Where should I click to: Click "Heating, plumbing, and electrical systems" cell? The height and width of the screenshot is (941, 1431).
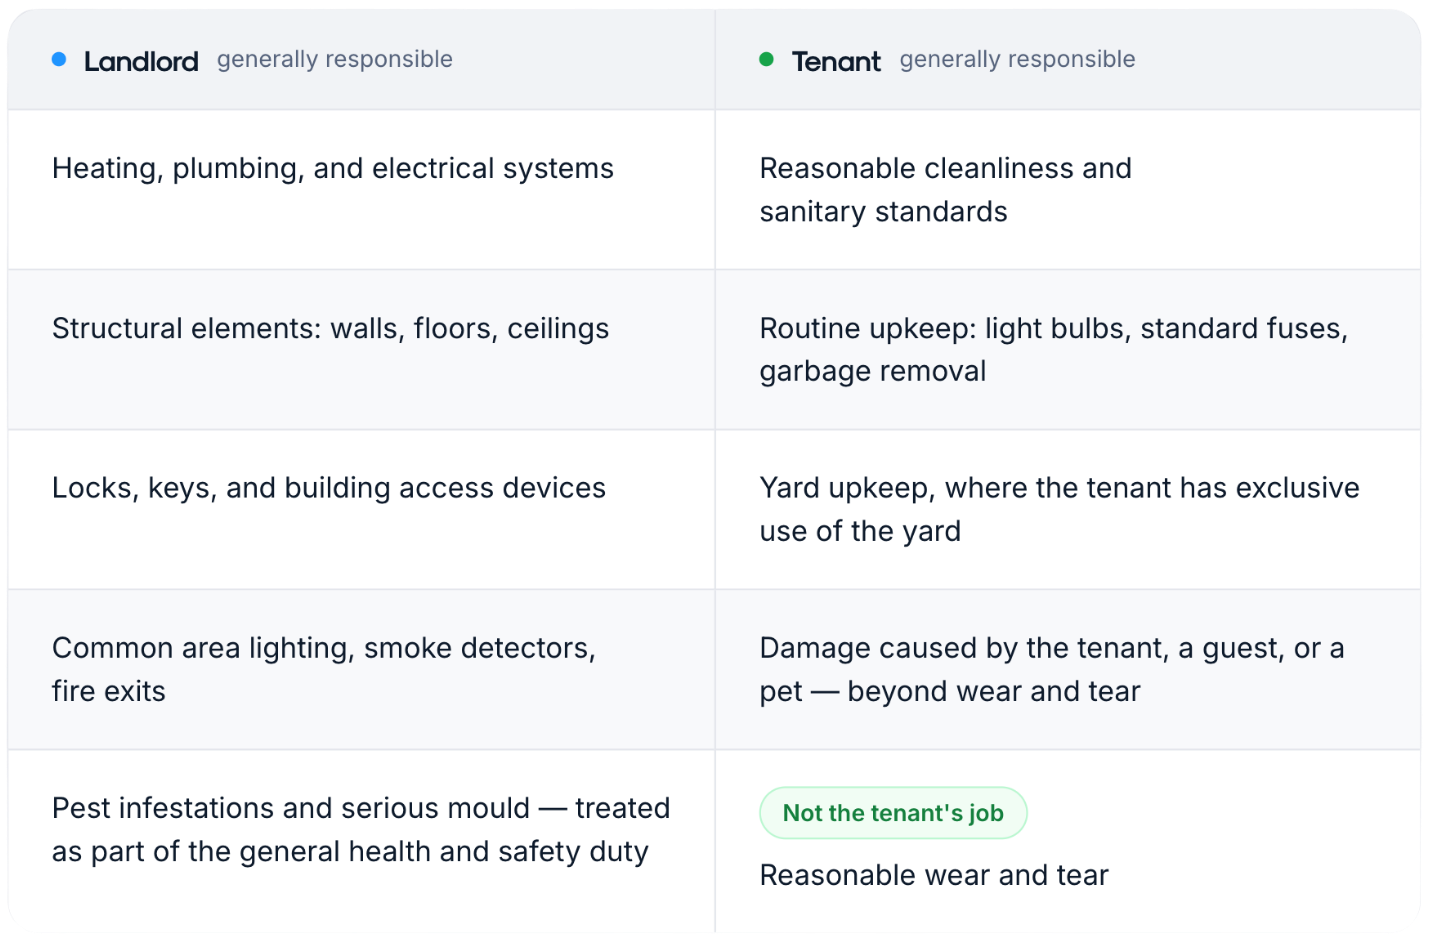(361, 190)
